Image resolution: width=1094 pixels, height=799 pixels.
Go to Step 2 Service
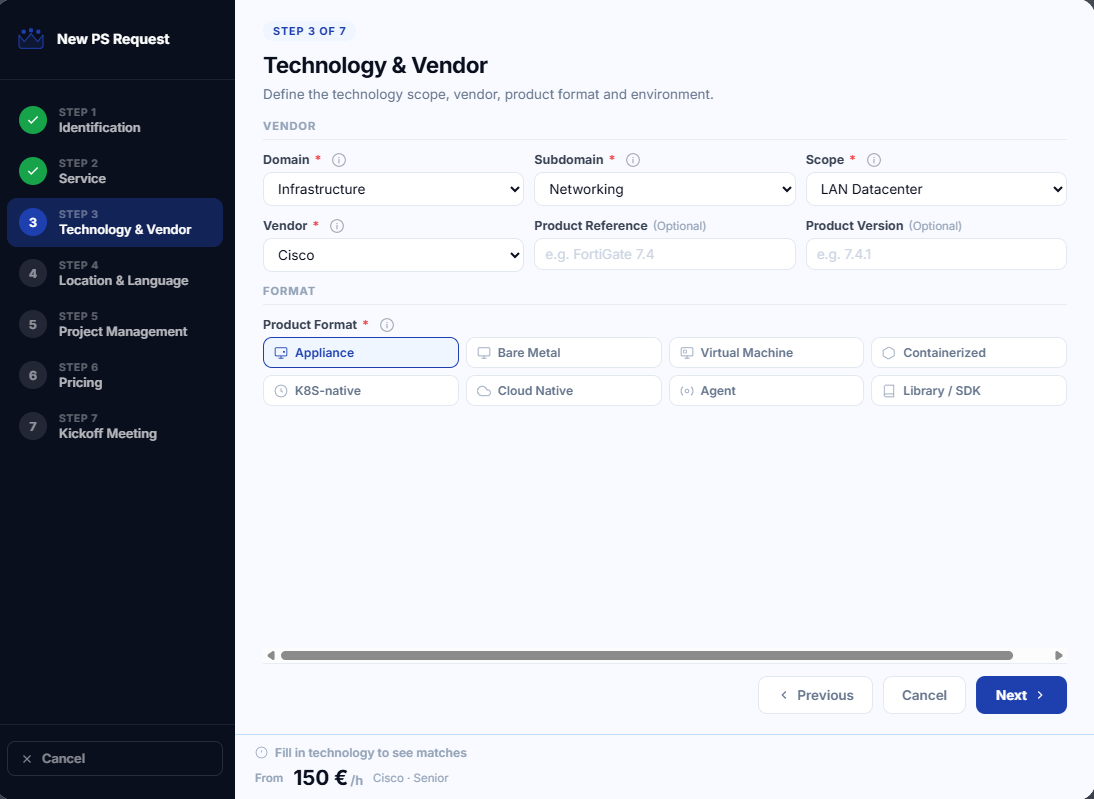pos(115,171)
